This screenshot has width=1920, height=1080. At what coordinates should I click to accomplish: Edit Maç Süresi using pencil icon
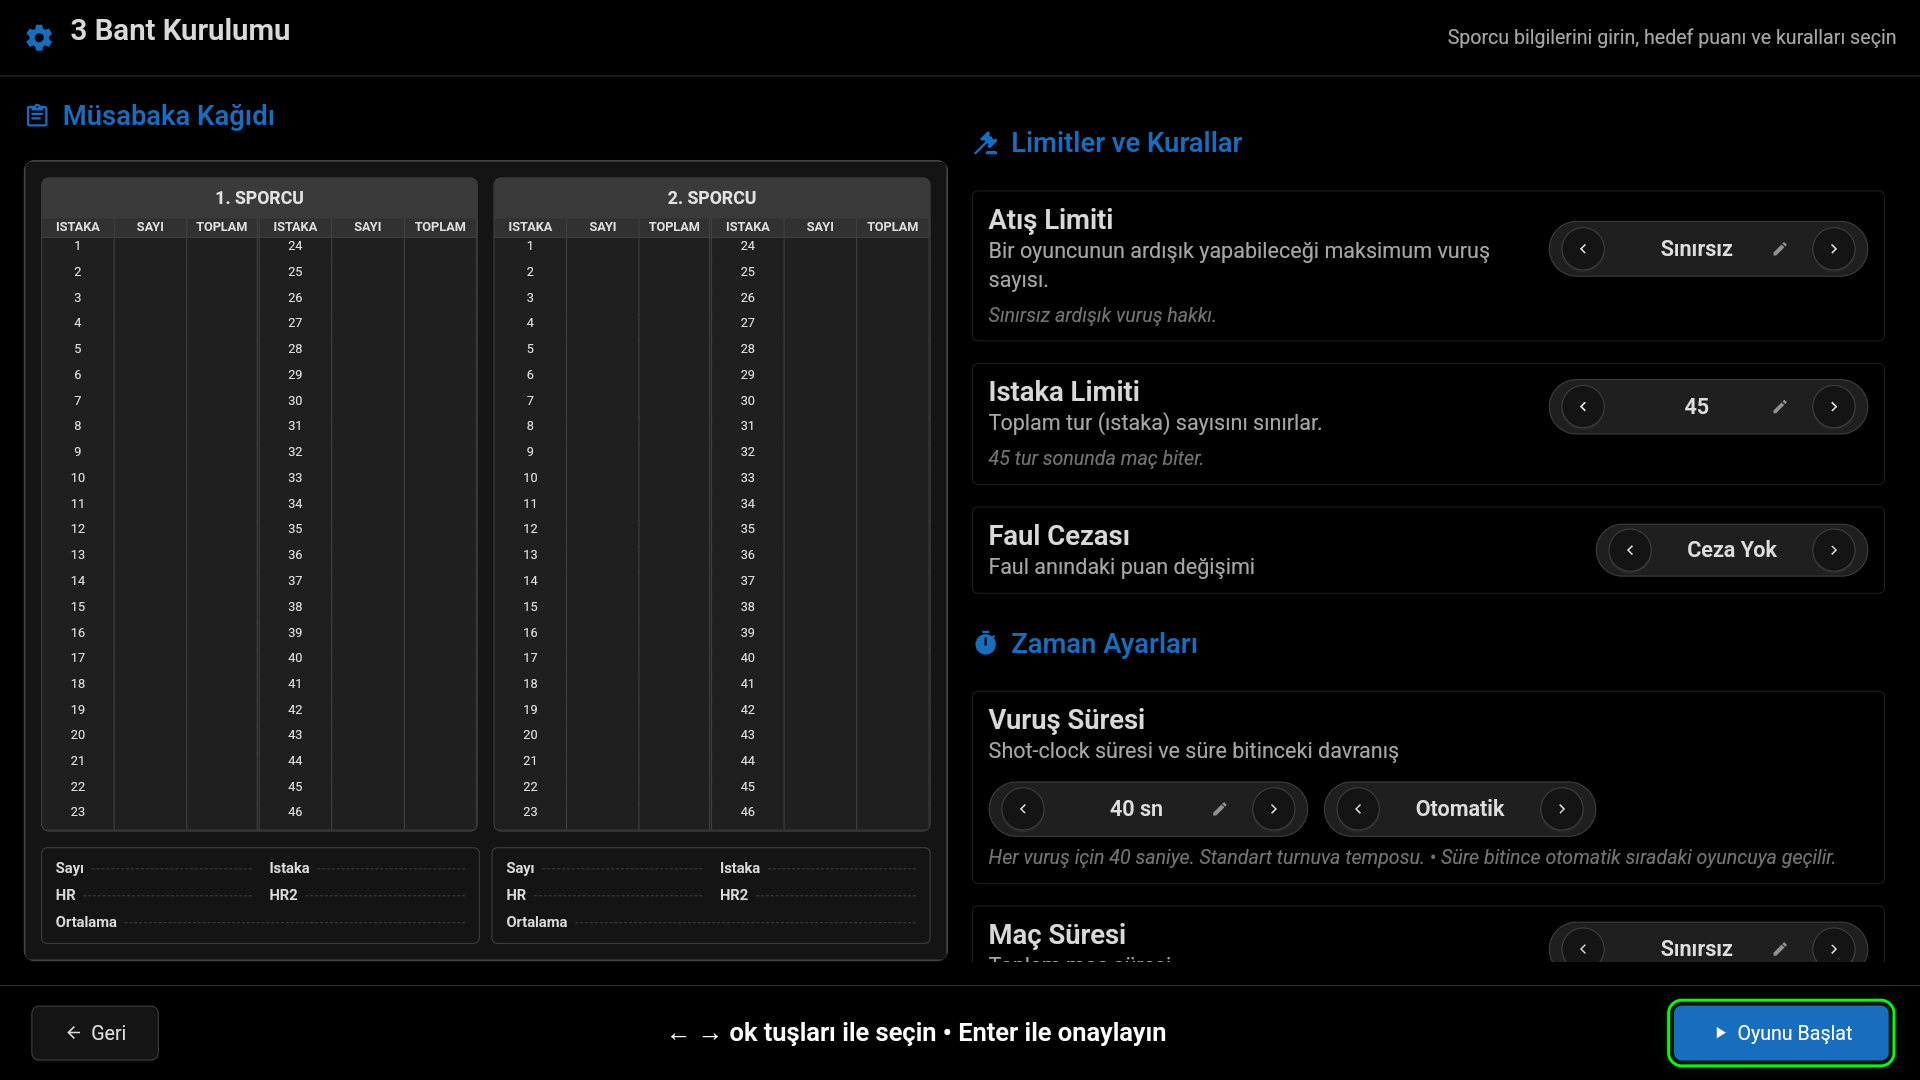1780,948
